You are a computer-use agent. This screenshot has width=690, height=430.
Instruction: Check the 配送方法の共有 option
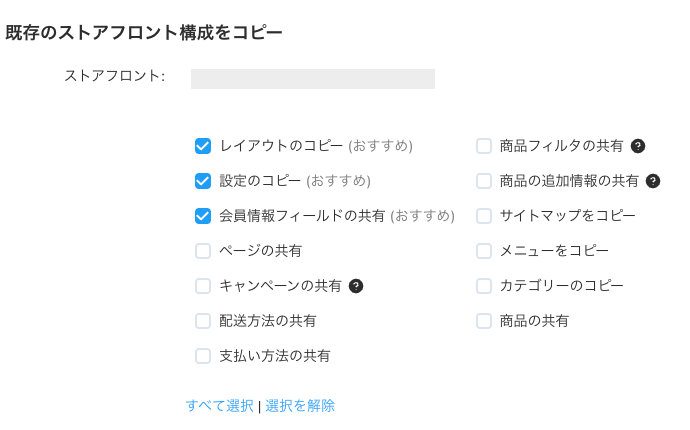203,321
